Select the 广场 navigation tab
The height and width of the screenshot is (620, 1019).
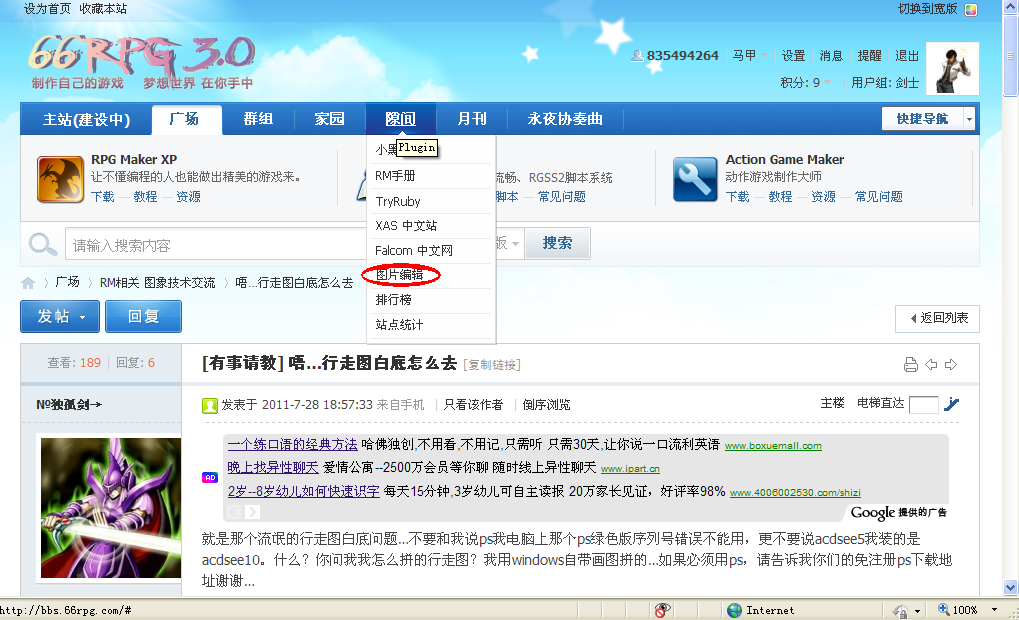(x=186, y=119)
